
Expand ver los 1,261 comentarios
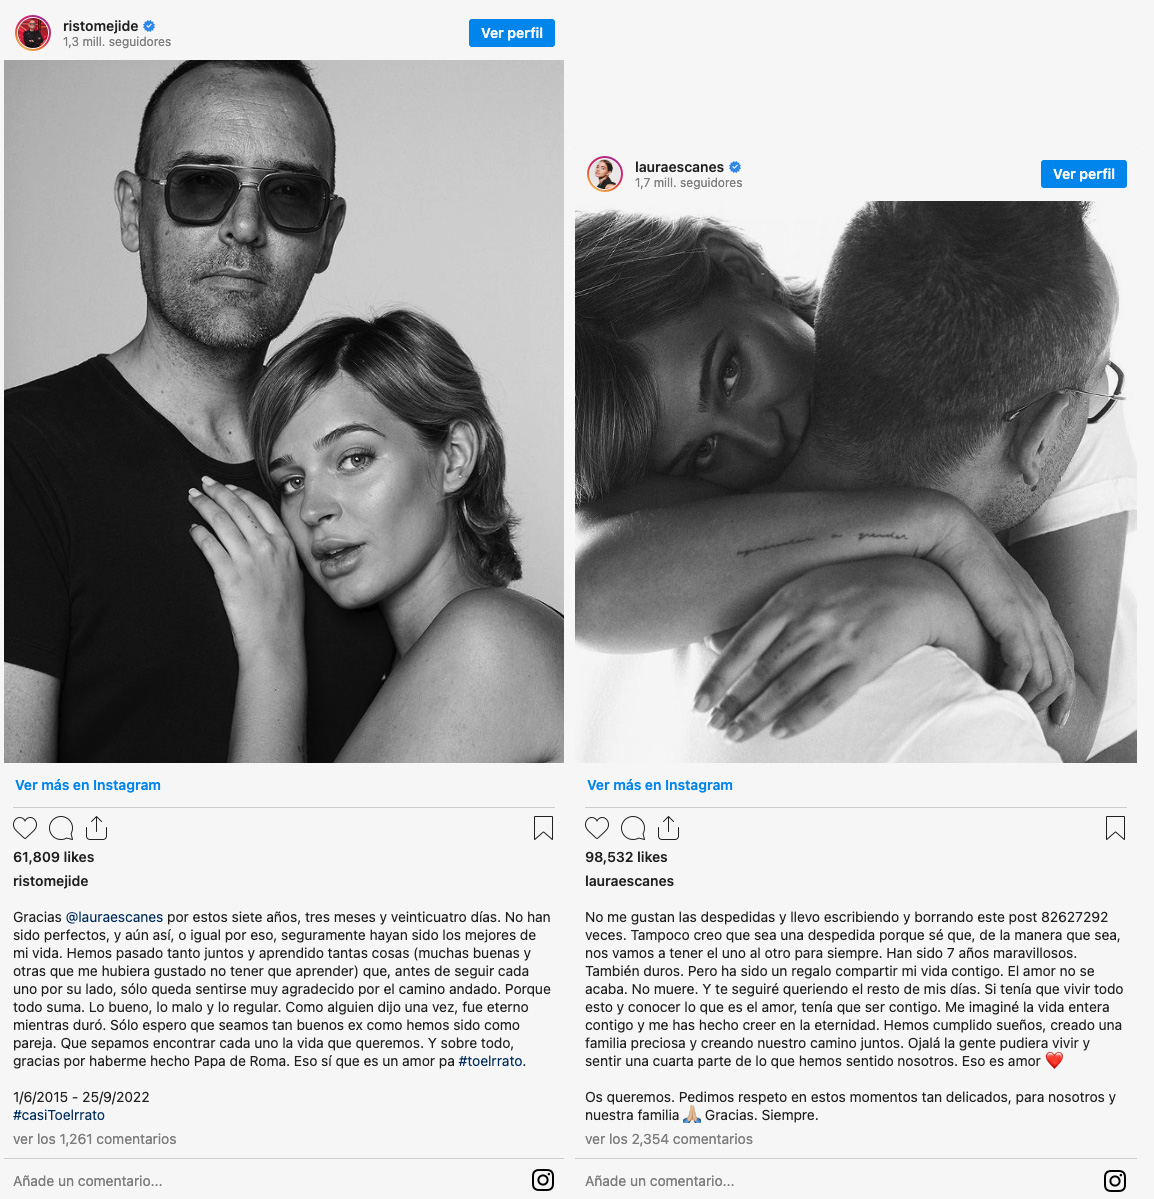95,1139
